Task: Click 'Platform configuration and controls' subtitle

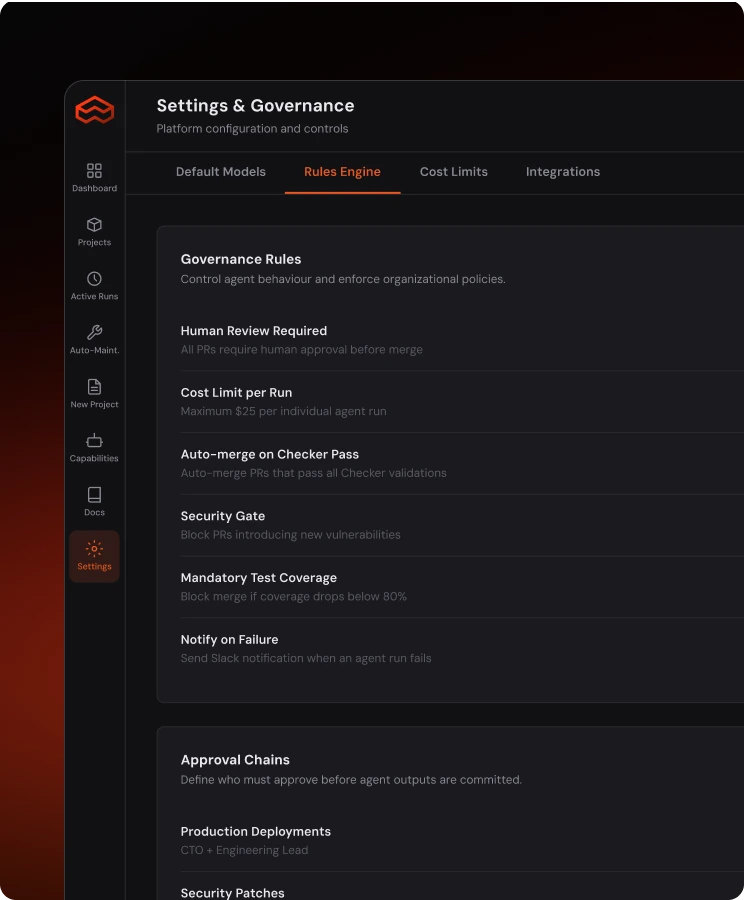Action: click(253, 129)
